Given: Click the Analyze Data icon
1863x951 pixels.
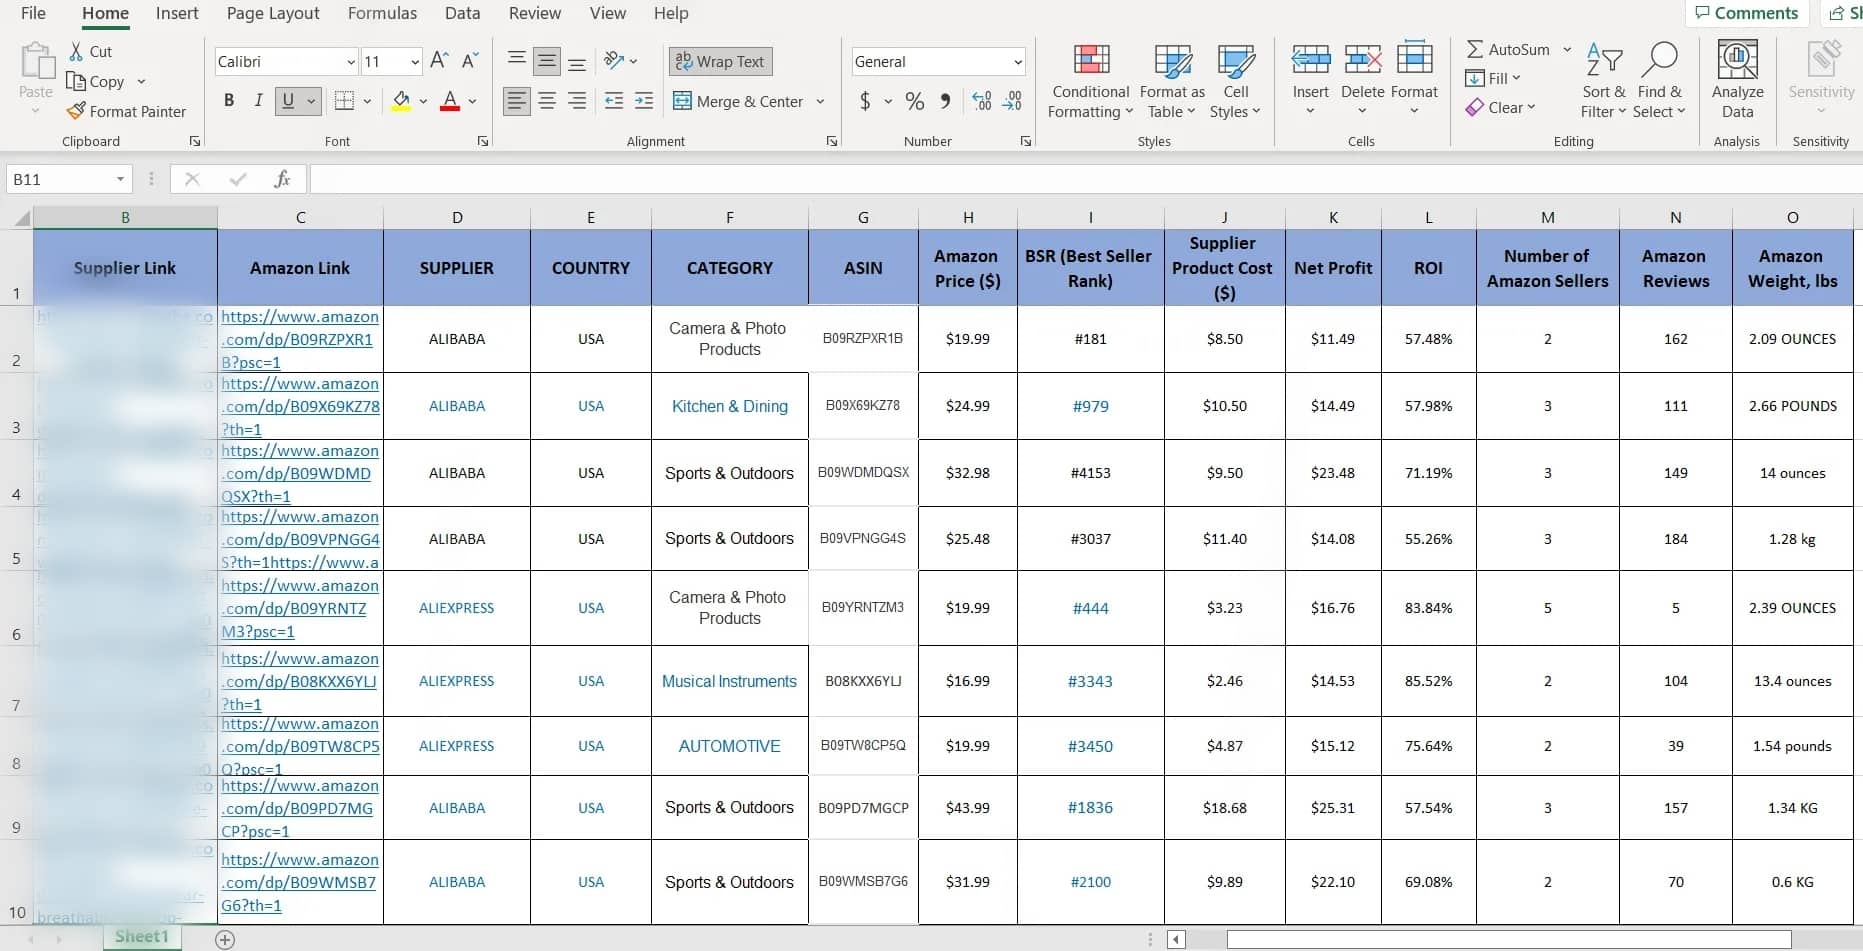Looking at the screenshot, I should tap(1737, 60).
